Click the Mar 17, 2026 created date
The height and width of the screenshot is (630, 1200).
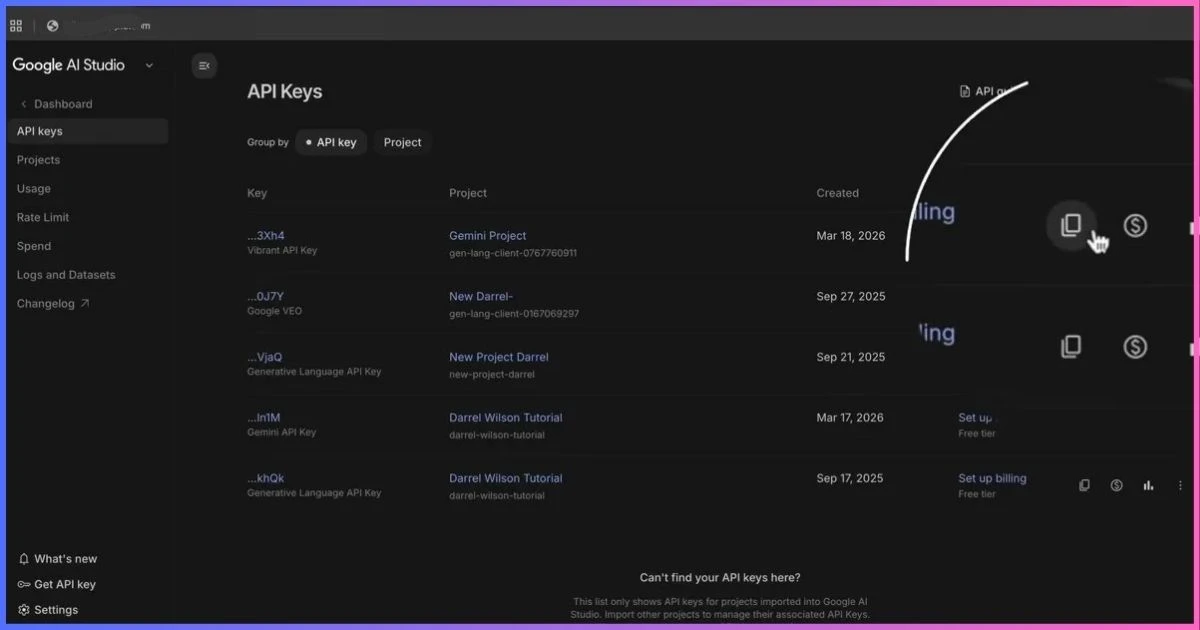point(850,418)
